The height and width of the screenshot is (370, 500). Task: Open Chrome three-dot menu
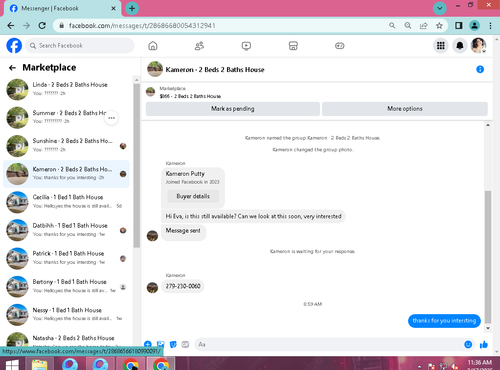click(x=490, y=26)
